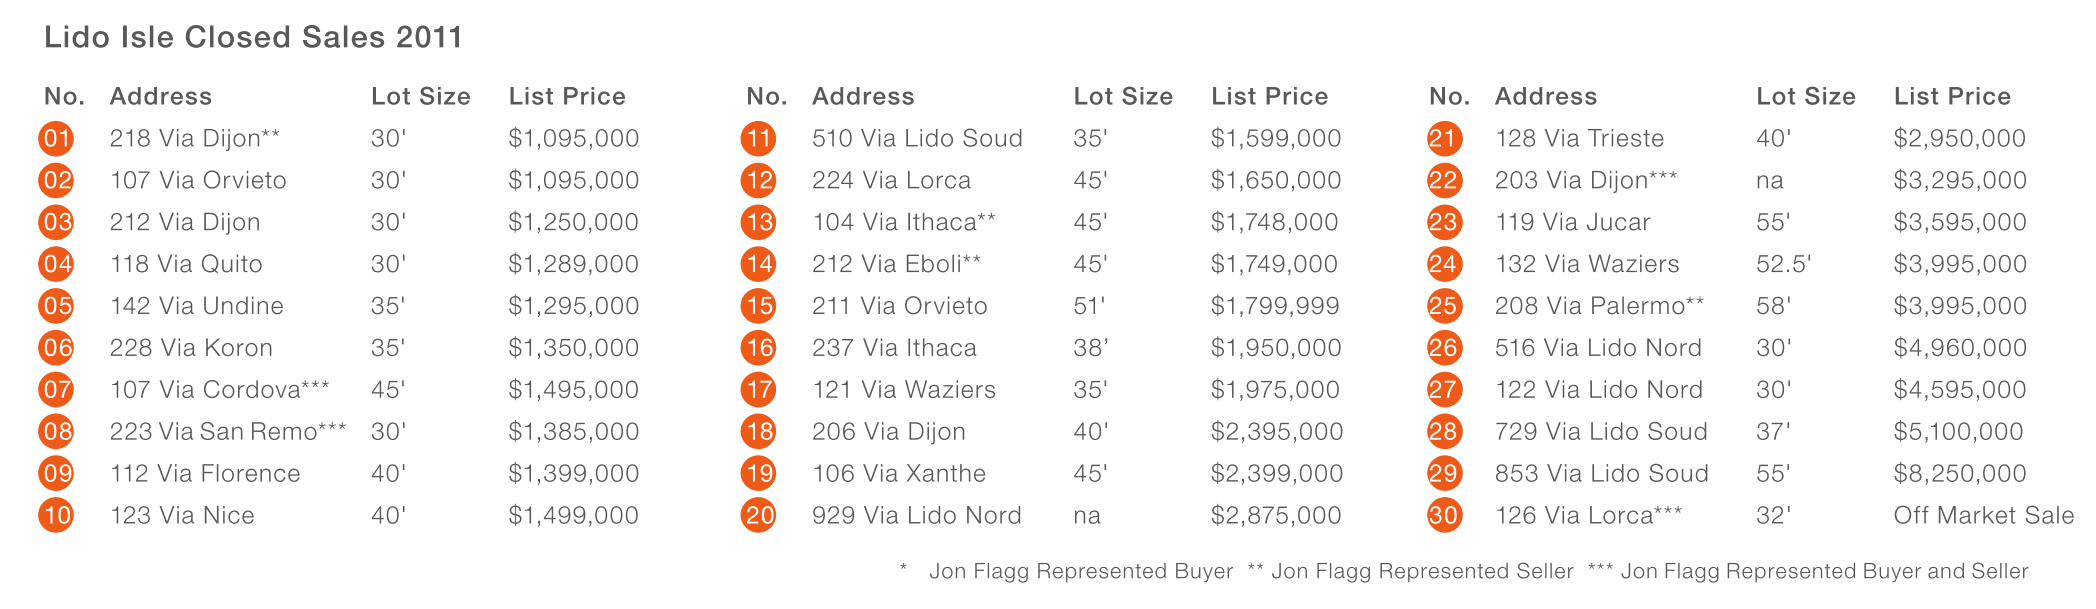
Task: Select the orange number 26 badge
Action: coord(1443,348)
